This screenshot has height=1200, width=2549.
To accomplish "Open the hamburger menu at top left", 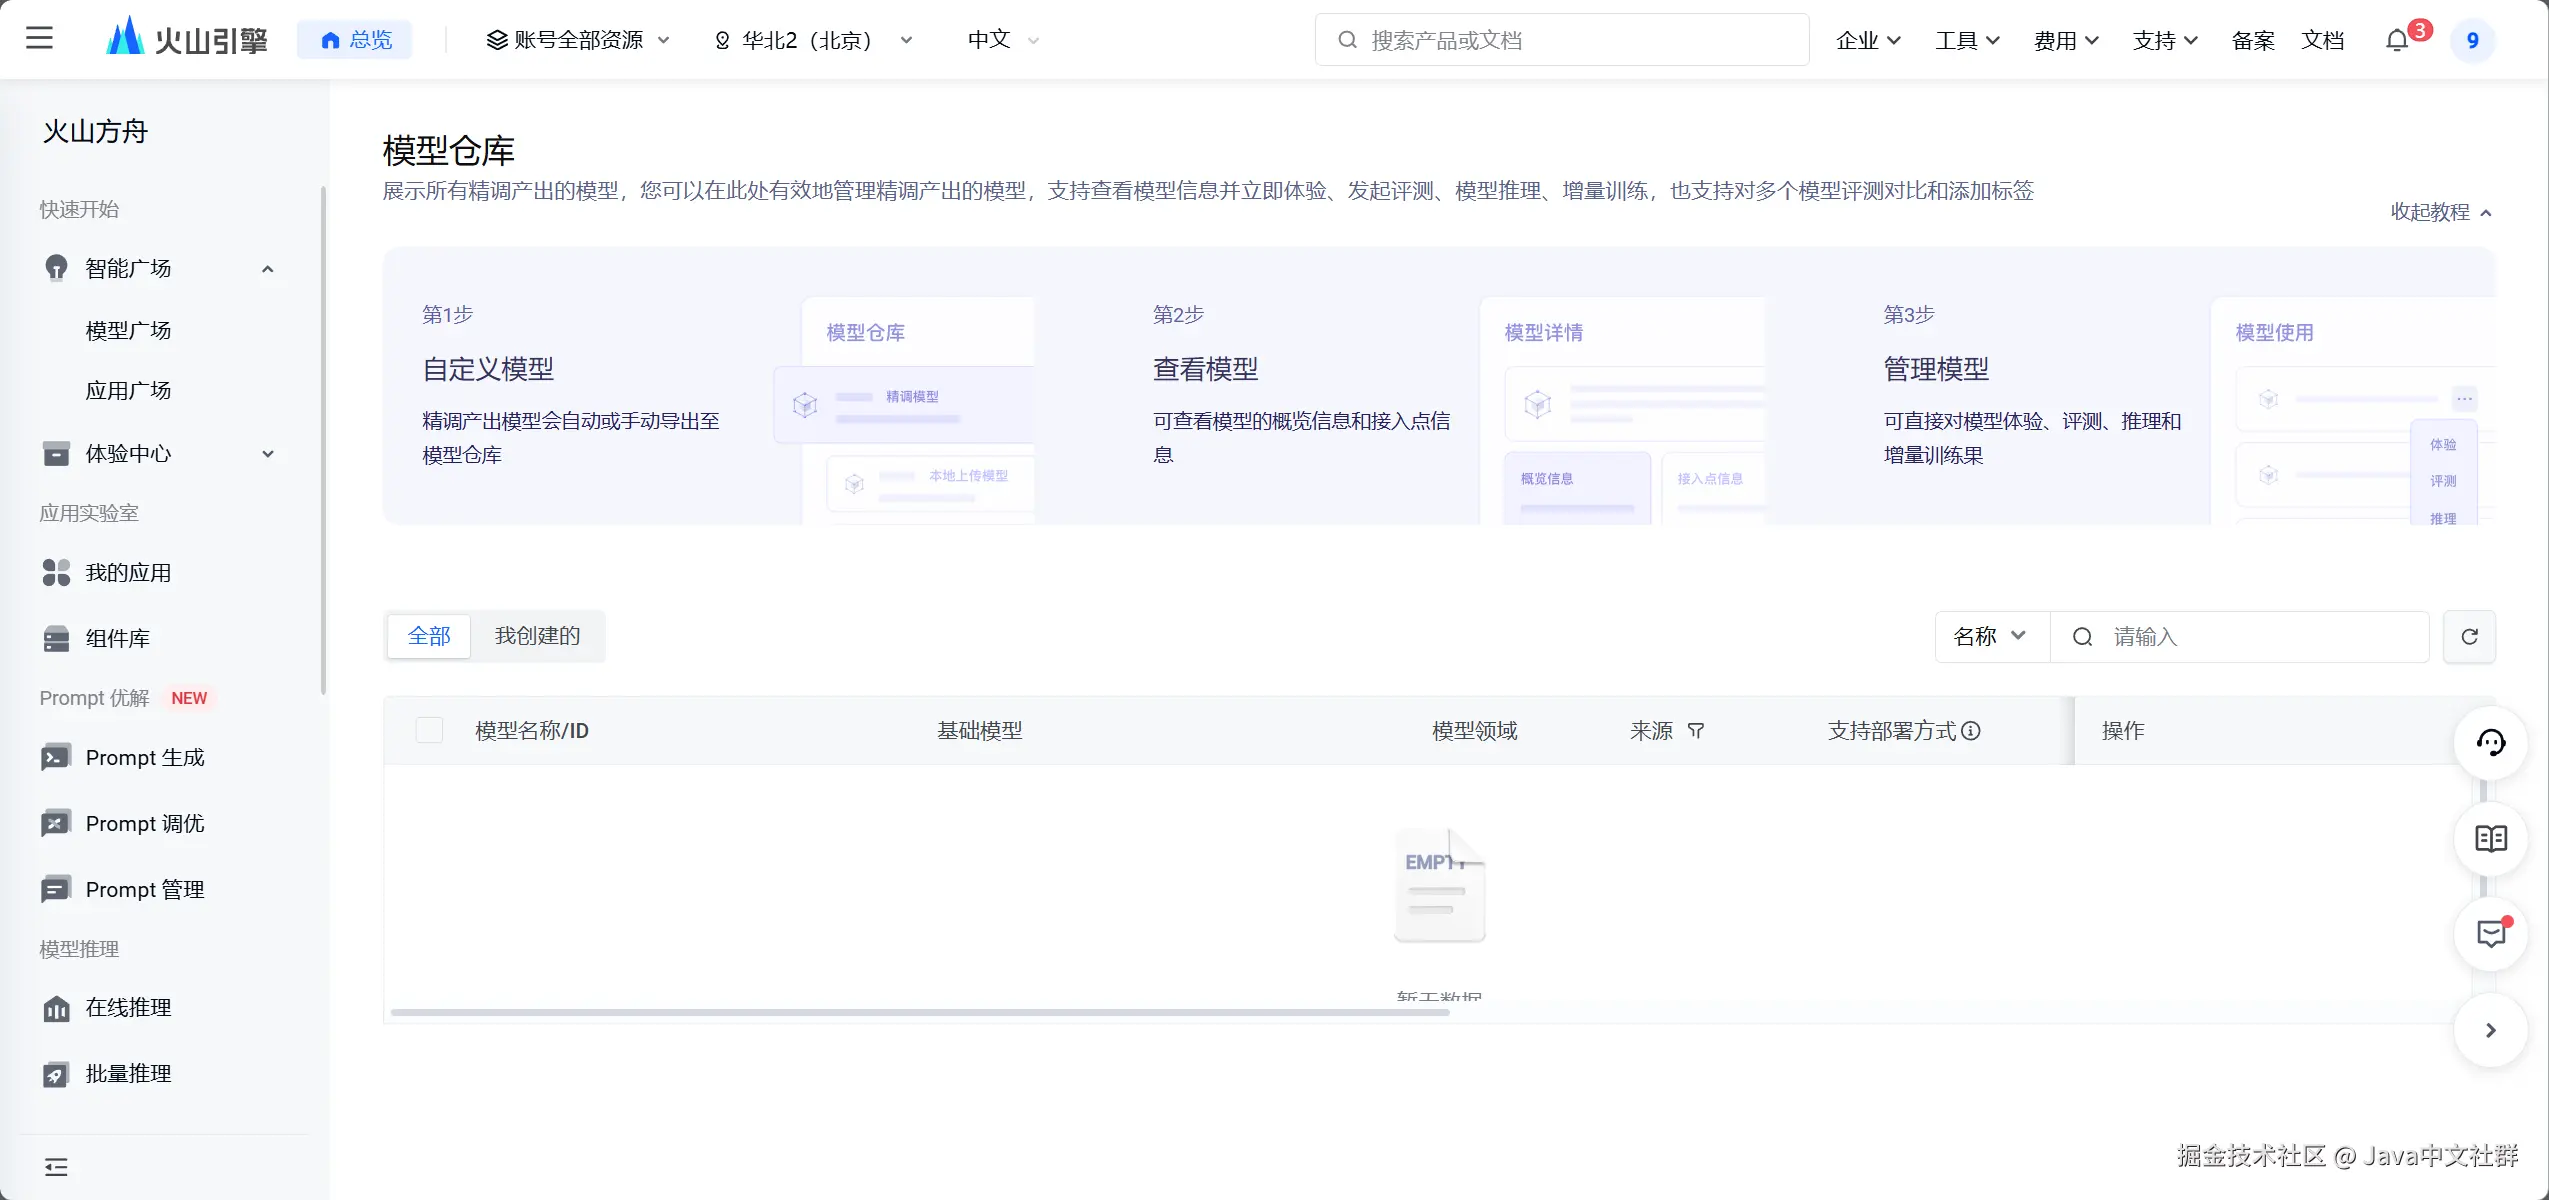I will click(39, 39).
